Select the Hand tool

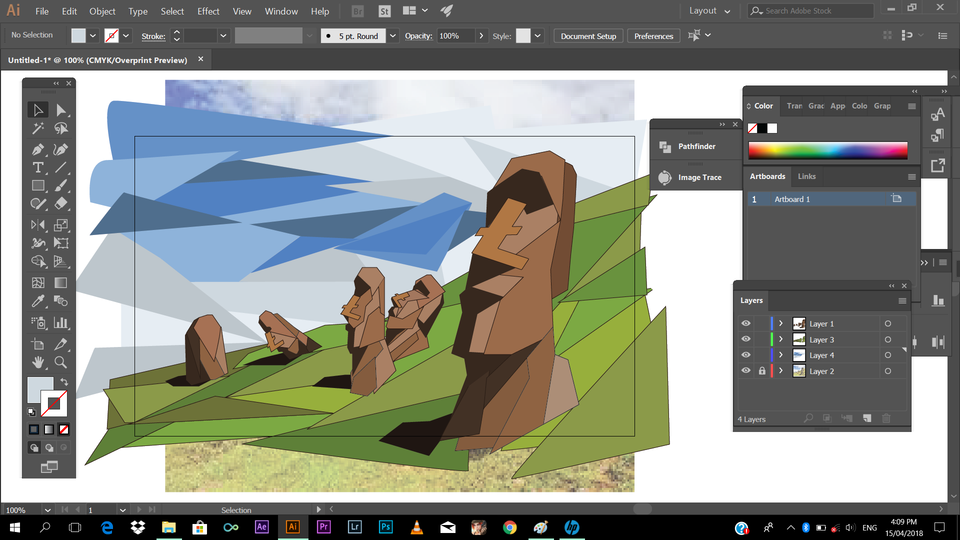pyautogui.click(x=38, y=362)
